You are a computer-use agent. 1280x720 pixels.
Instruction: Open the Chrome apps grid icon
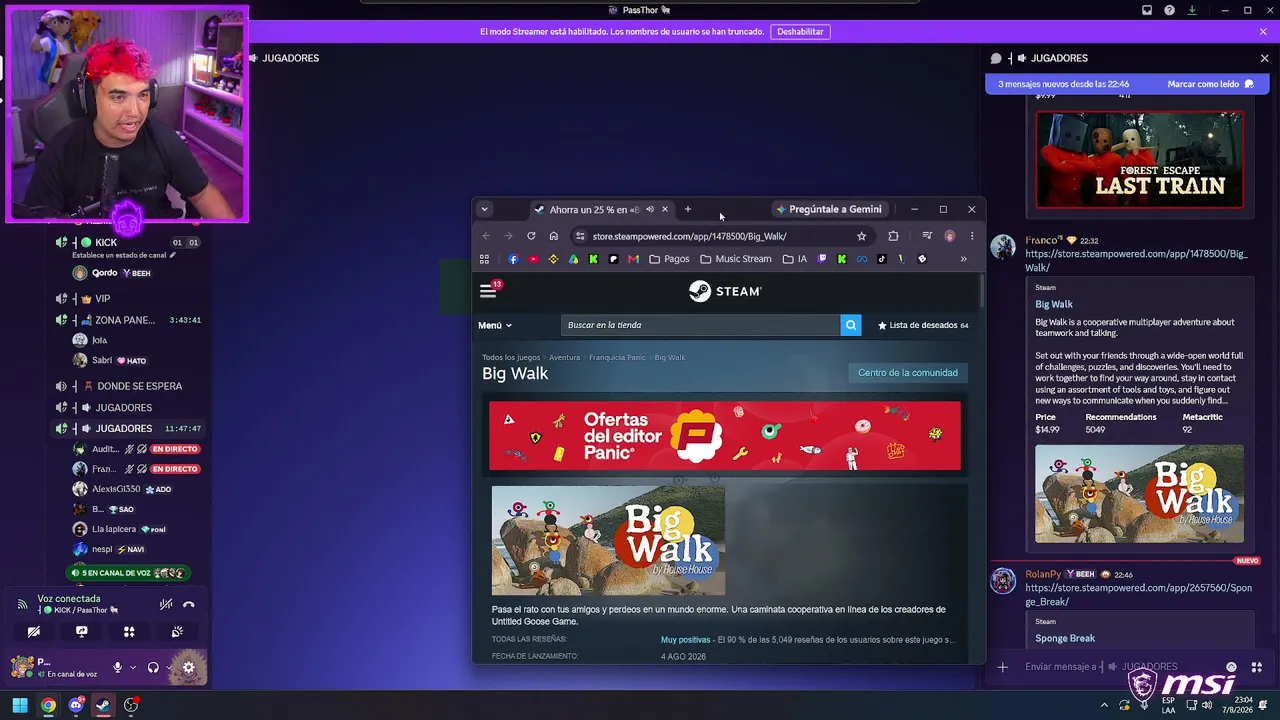coord(484,259)
